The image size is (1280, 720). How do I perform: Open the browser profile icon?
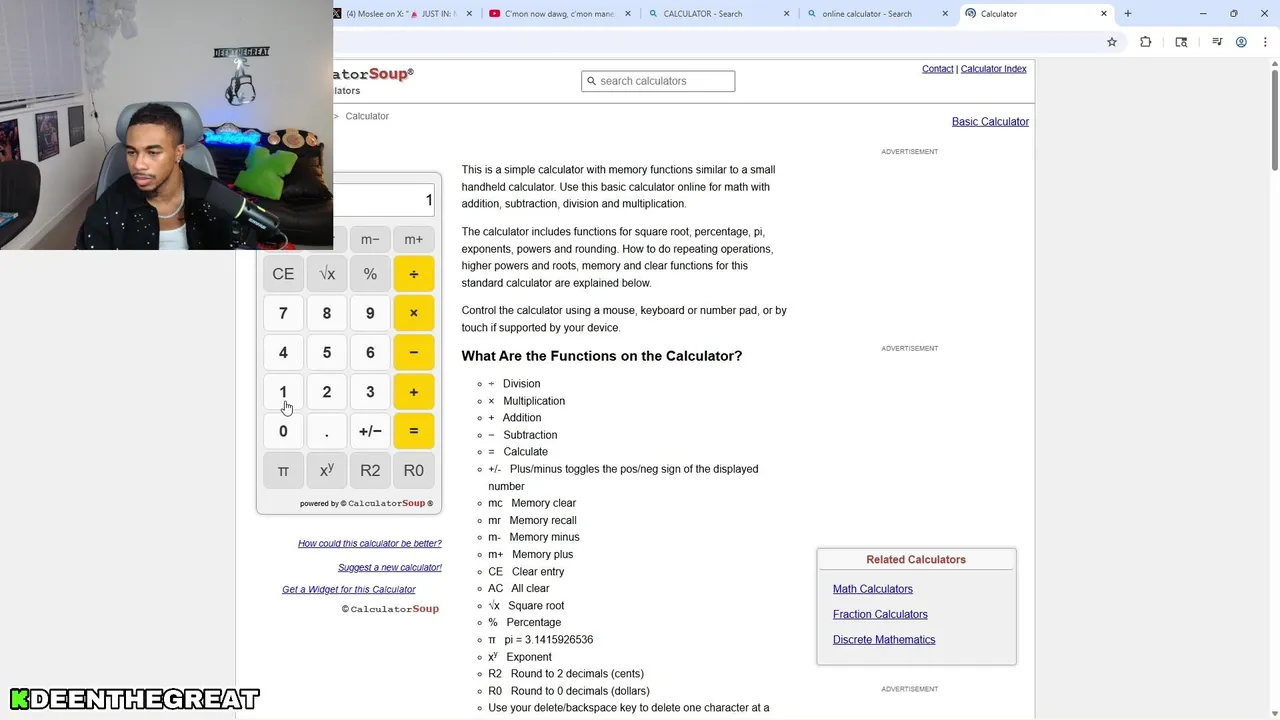(1241, 42)
